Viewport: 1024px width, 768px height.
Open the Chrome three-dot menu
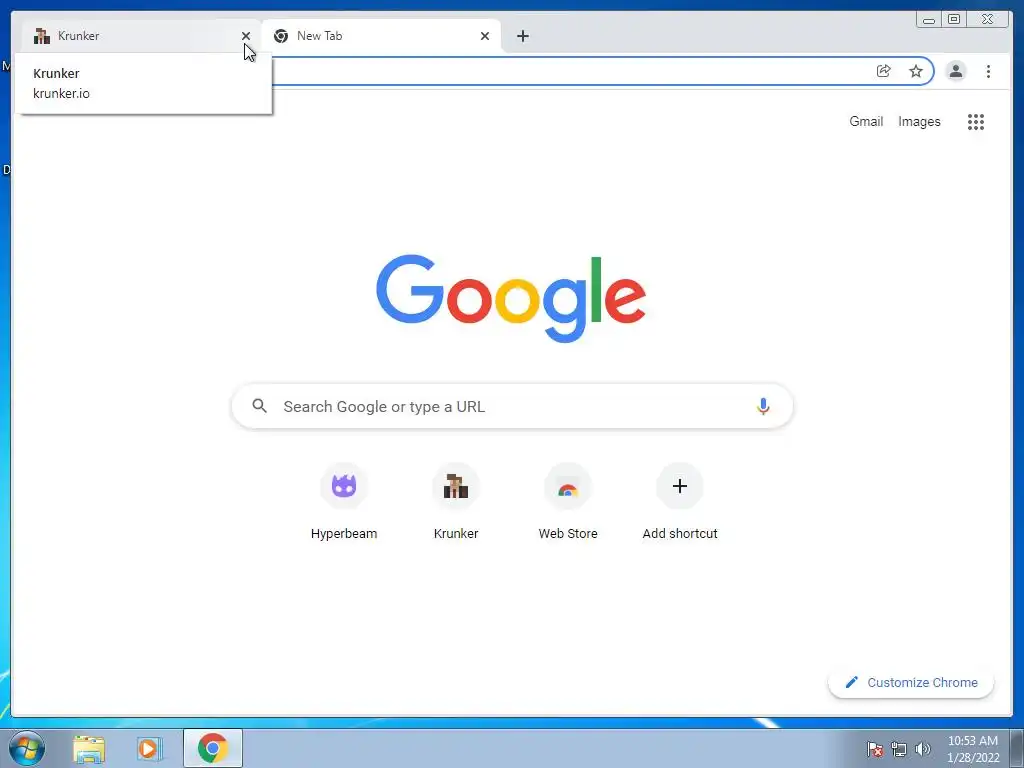pos(988,71)
